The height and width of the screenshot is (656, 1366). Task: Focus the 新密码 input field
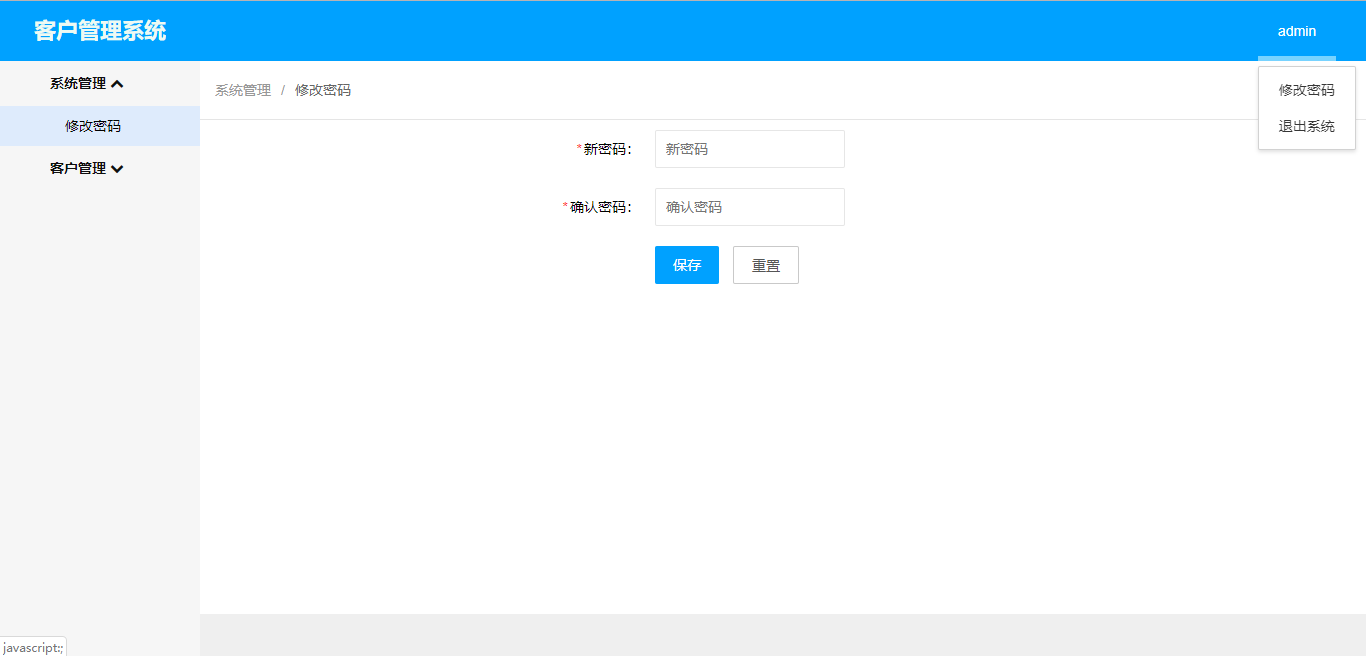point(749,149)
